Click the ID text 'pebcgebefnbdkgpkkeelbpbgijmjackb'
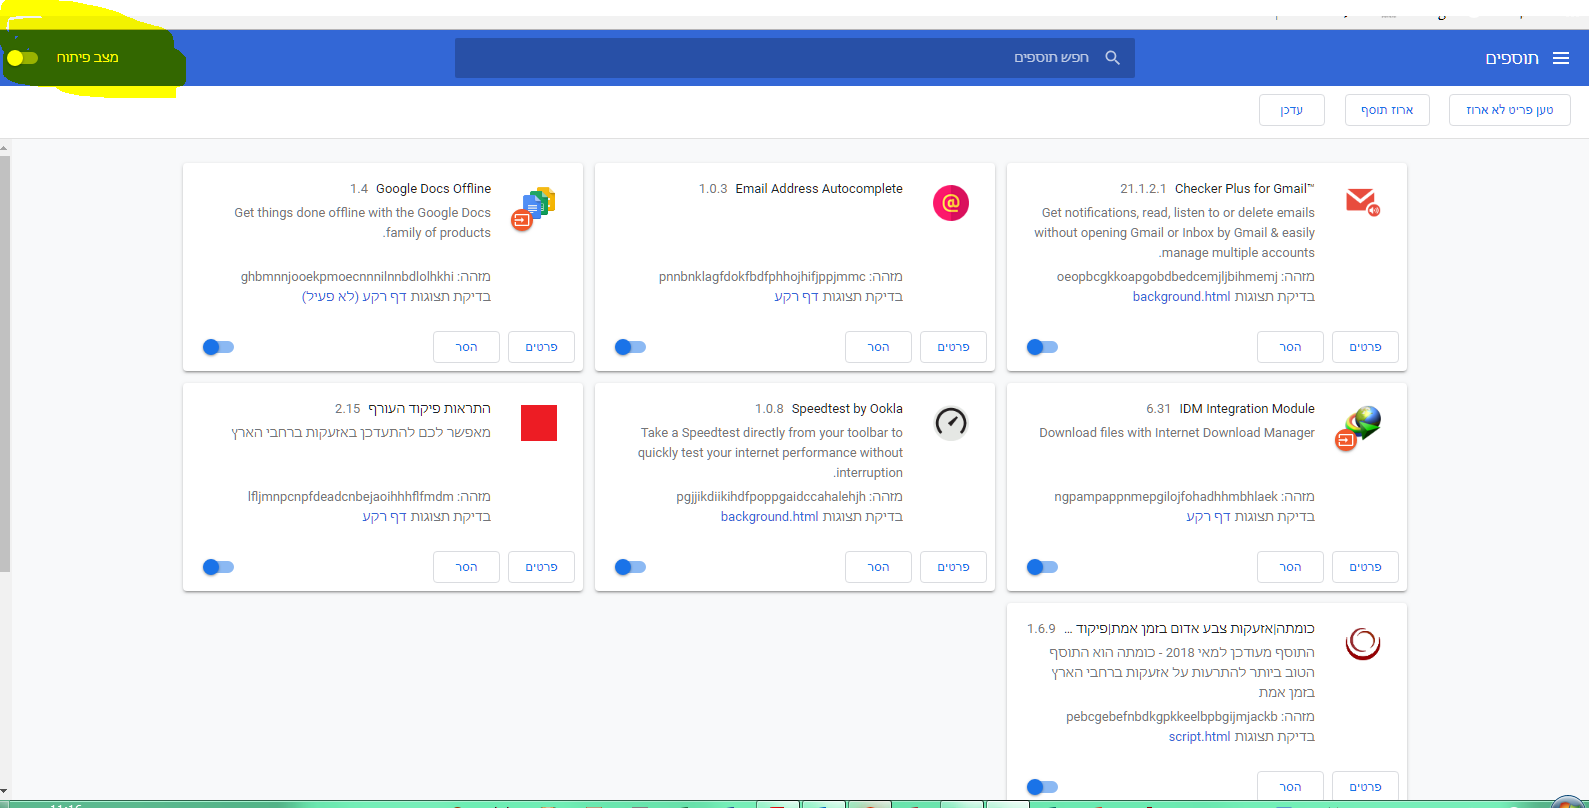The height and width of the screenshot is (808, 1589). tap(1172, 717)
